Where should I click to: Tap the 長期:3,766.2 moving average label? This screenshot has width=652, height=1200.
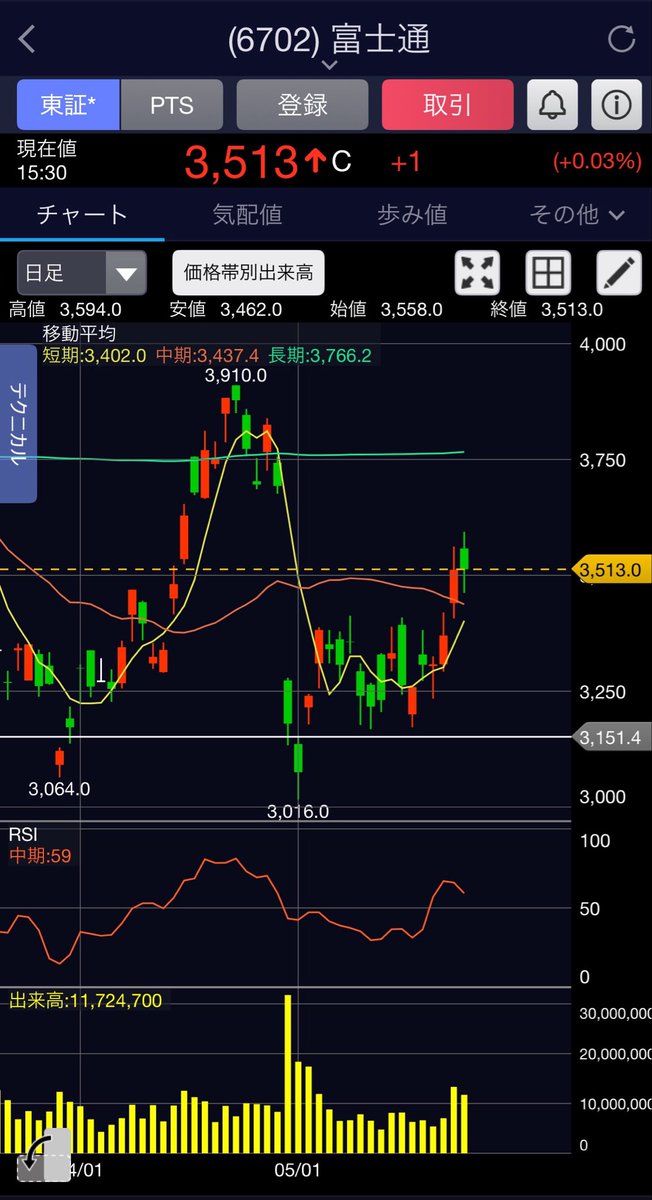(x=319, y=355)
